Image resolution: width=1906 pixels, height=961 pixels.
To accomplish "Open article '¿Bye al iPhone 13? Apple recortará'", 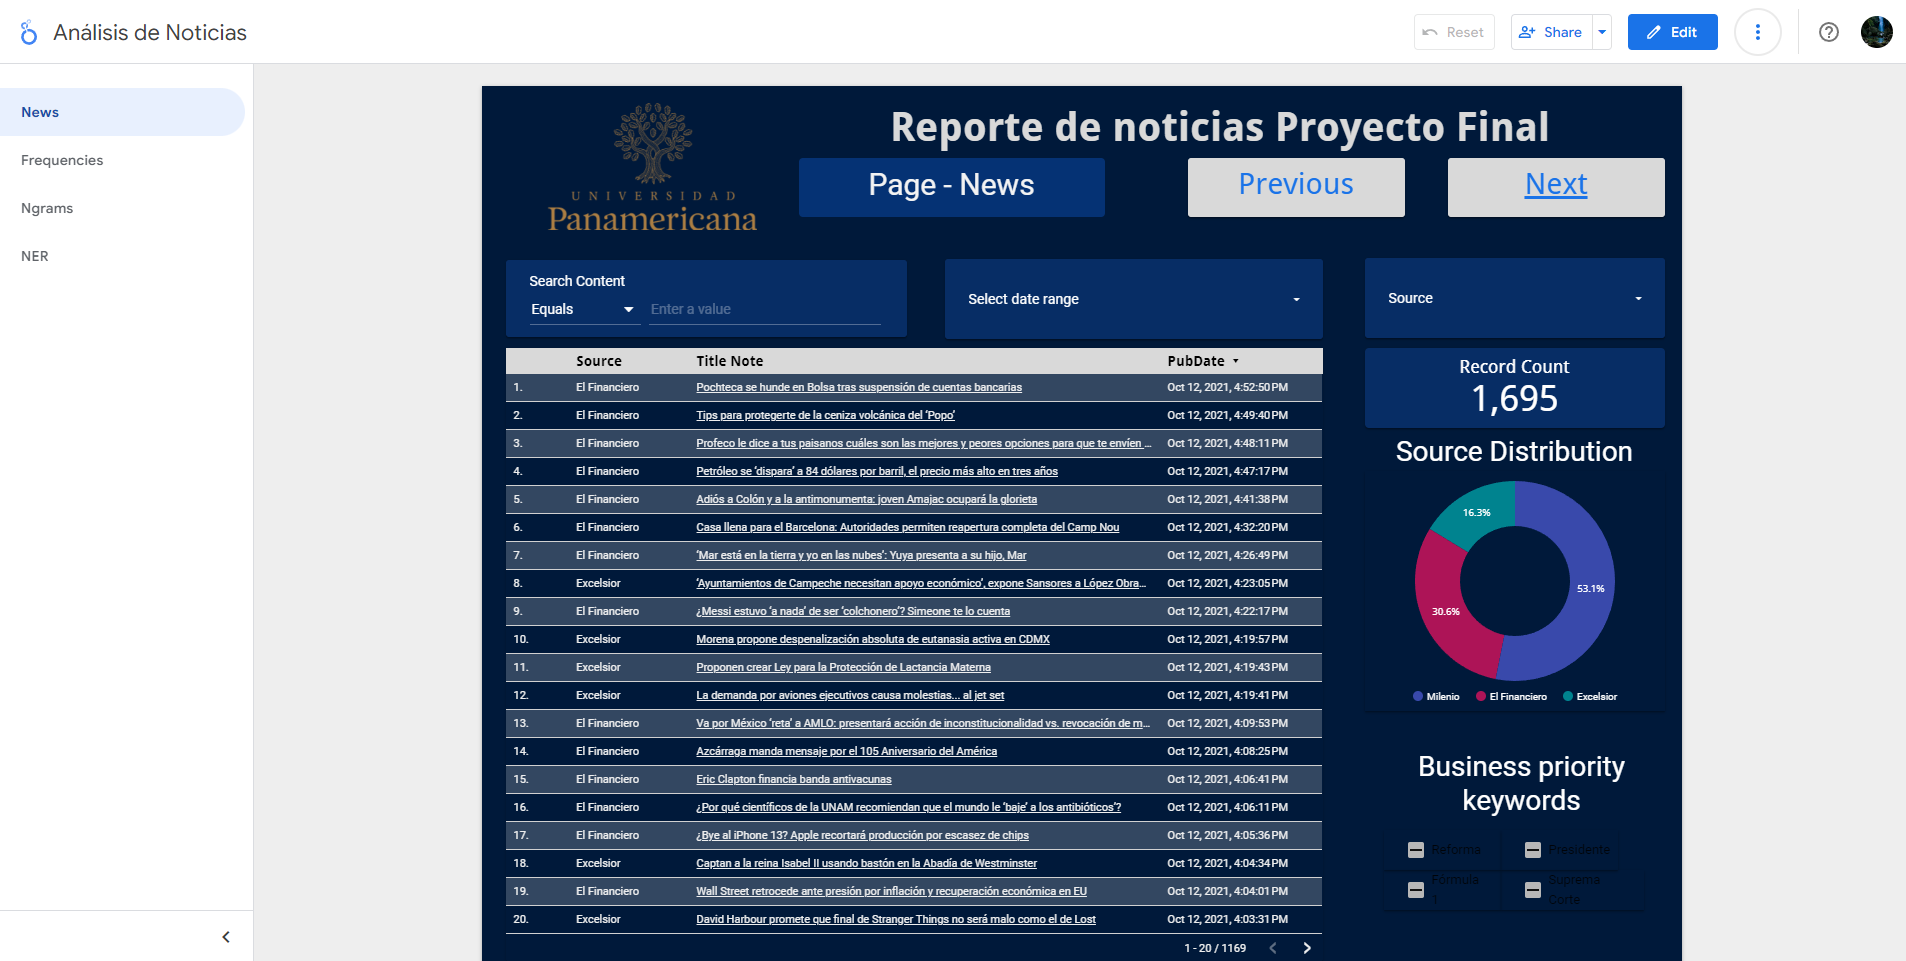I will 862,835.
